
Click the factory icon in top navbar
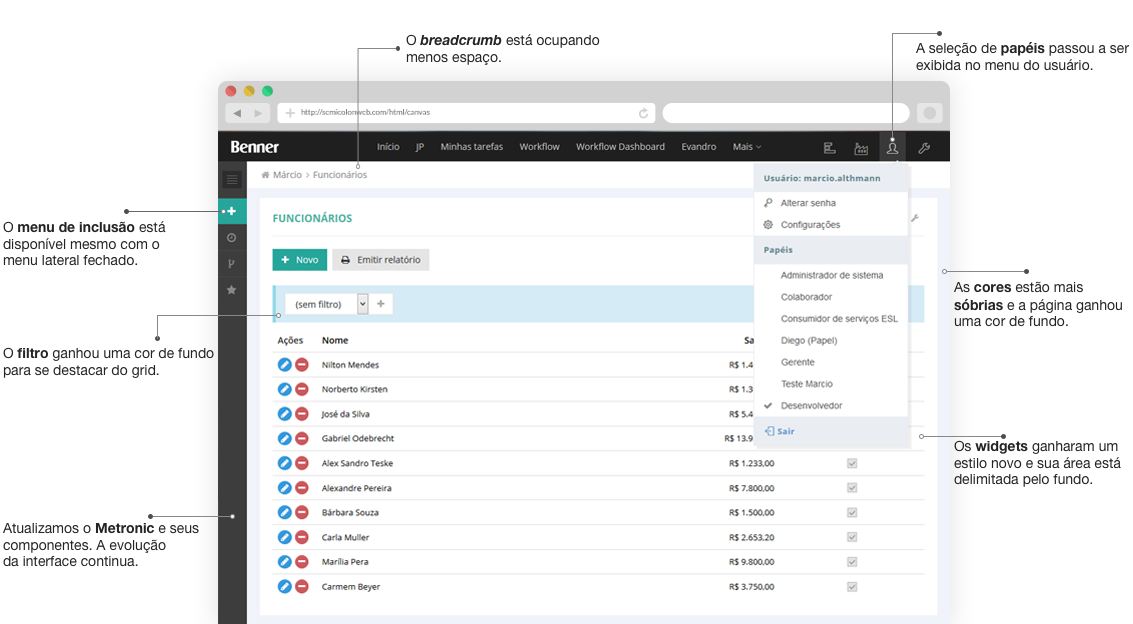[x=860, y=148]
